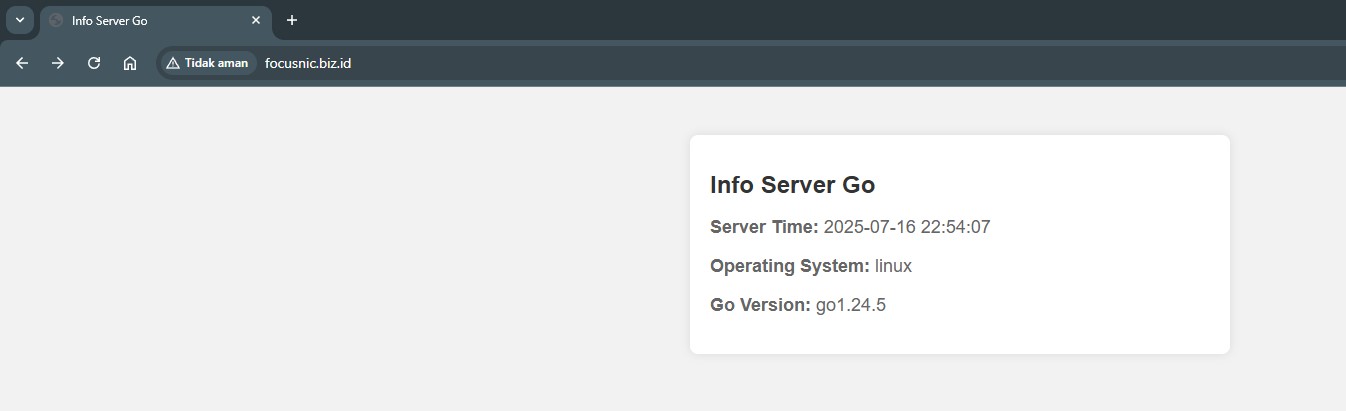Click the Go Version label
Viewport: 1346px width, 411px height.
coord(760,305)
